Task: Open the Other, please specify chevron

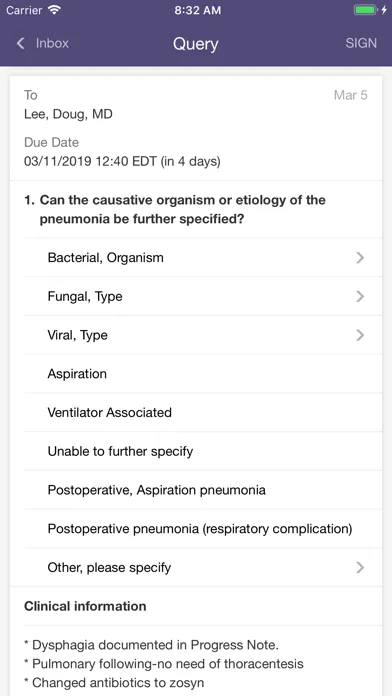Action: 360,567
